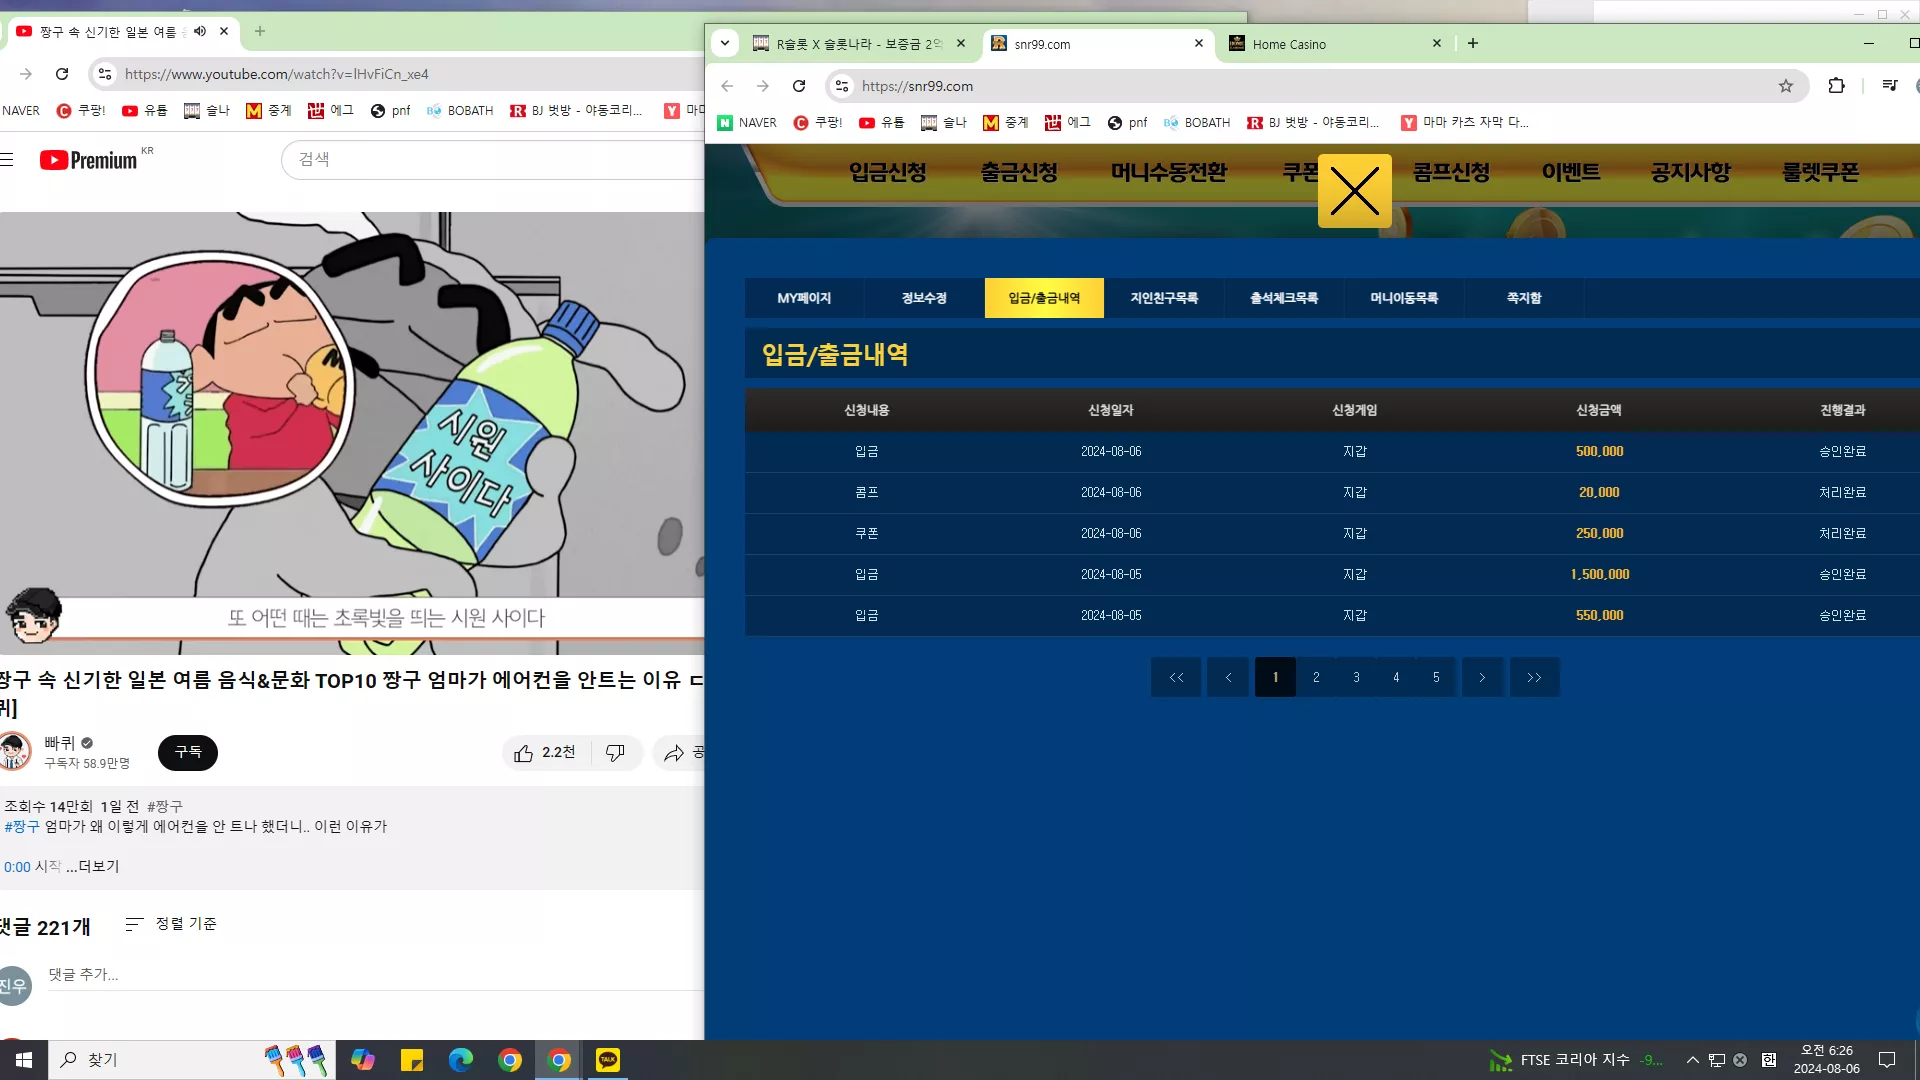Reload the YouTube page
Viewport: 1920px width, 1080px height.
62,74
